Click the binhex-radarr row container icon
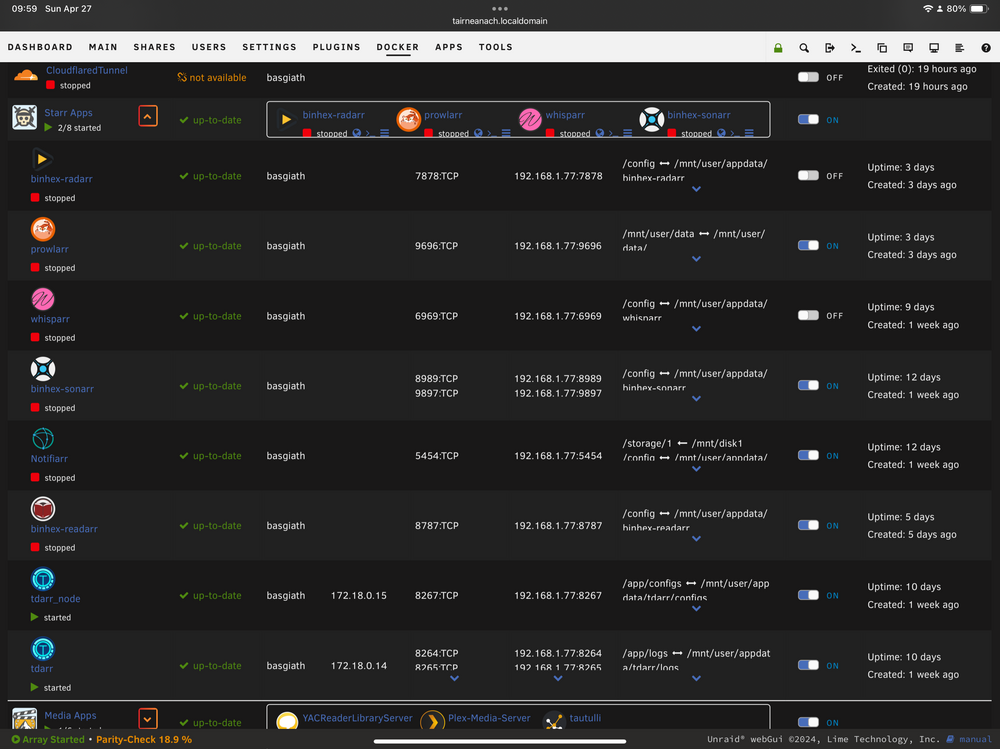This screenshot has height=749, width=1000. (42, 159)
